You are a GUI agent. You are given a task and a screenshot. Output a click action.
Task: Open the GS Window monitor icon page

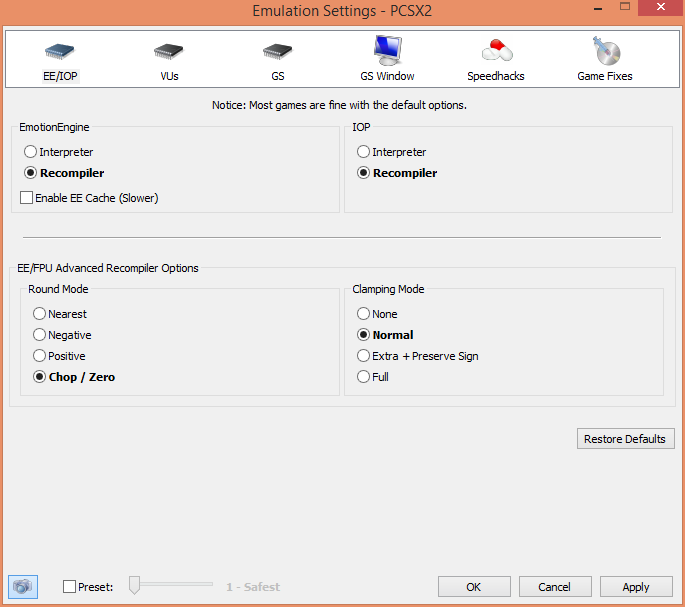pyautogui.click(x=387, y=50)
